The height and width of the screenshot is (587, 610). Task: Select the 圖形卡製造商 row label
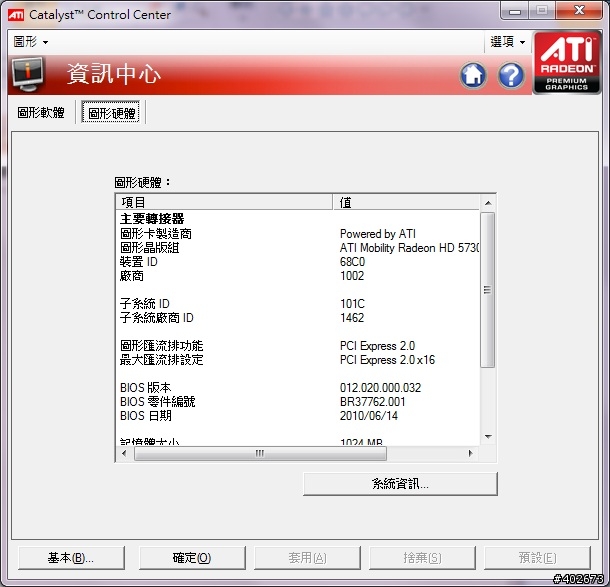tap(156, 234)
